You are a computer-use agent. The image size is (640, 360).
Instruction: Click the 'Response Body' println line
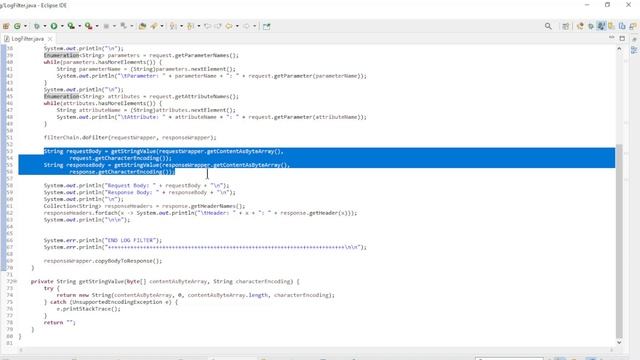140,192
